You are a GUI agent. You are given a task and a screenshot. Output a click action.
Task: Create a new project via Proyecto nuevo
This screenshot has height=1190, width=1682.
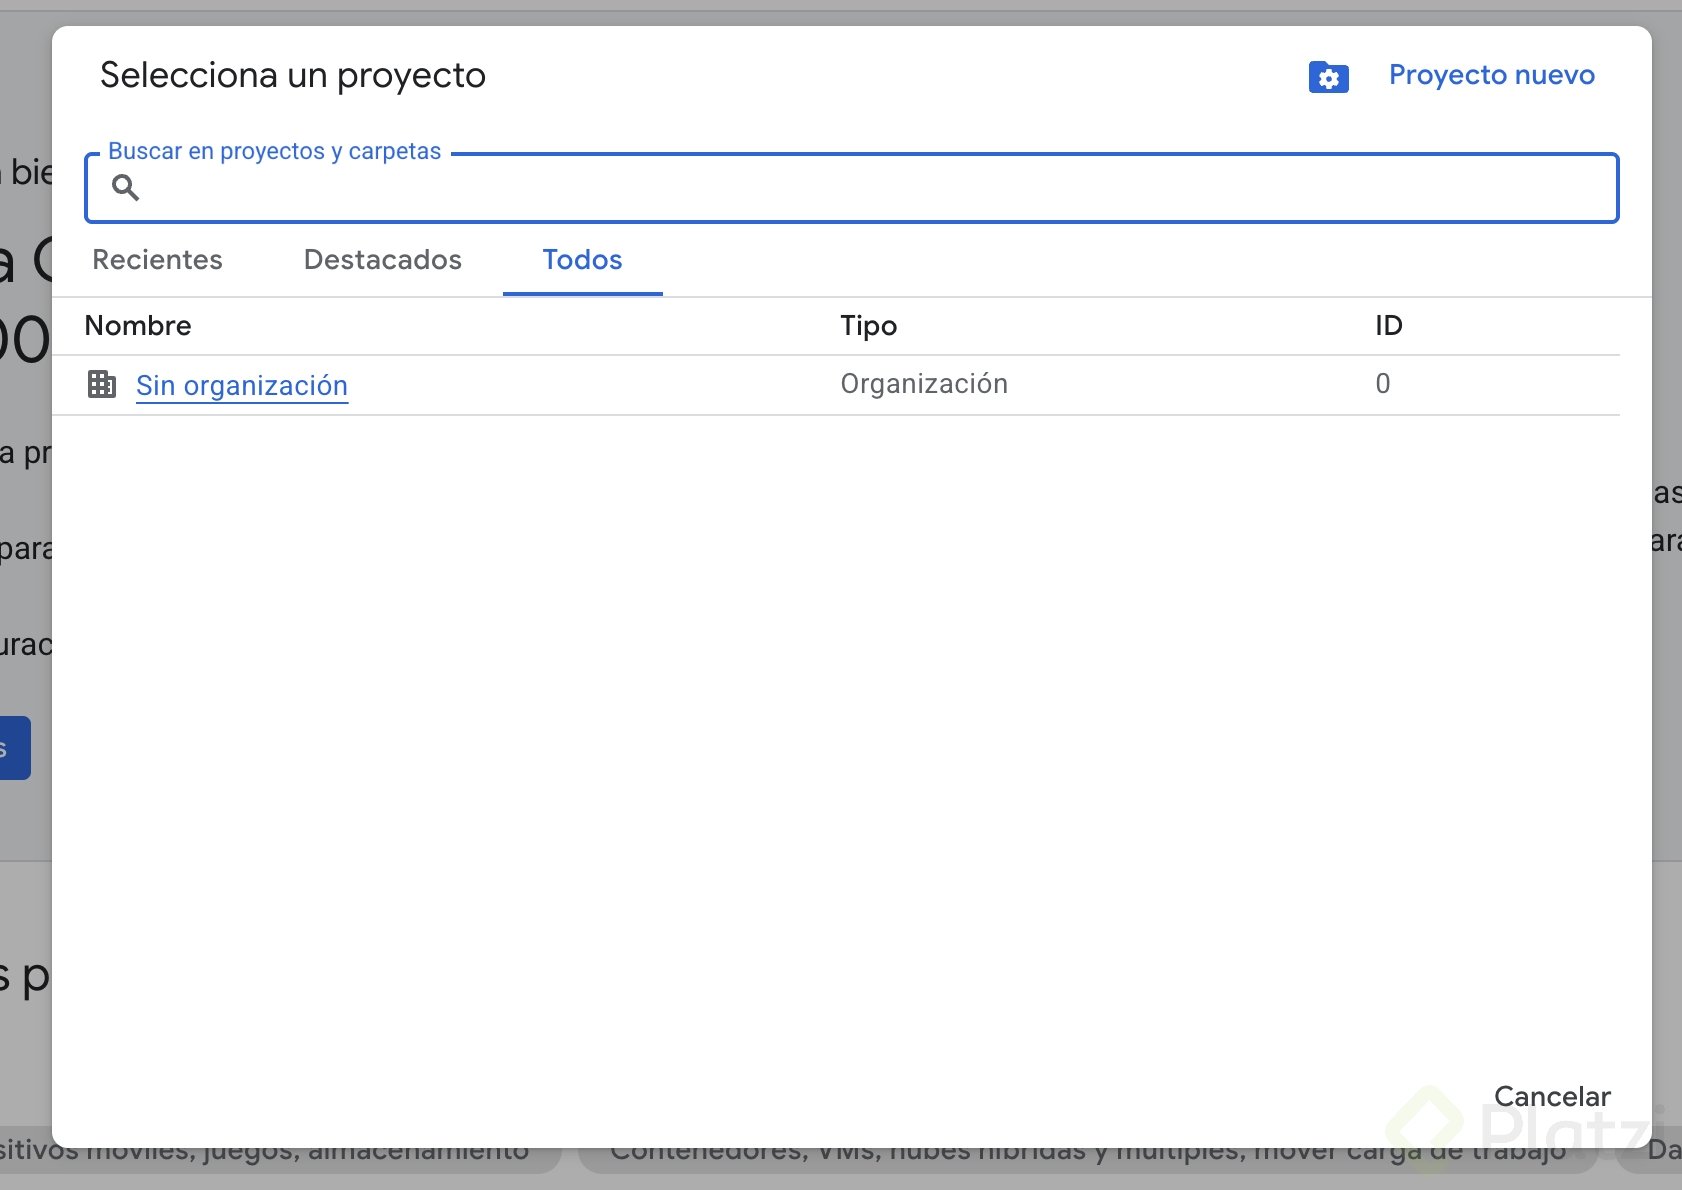click(1491, 75)
